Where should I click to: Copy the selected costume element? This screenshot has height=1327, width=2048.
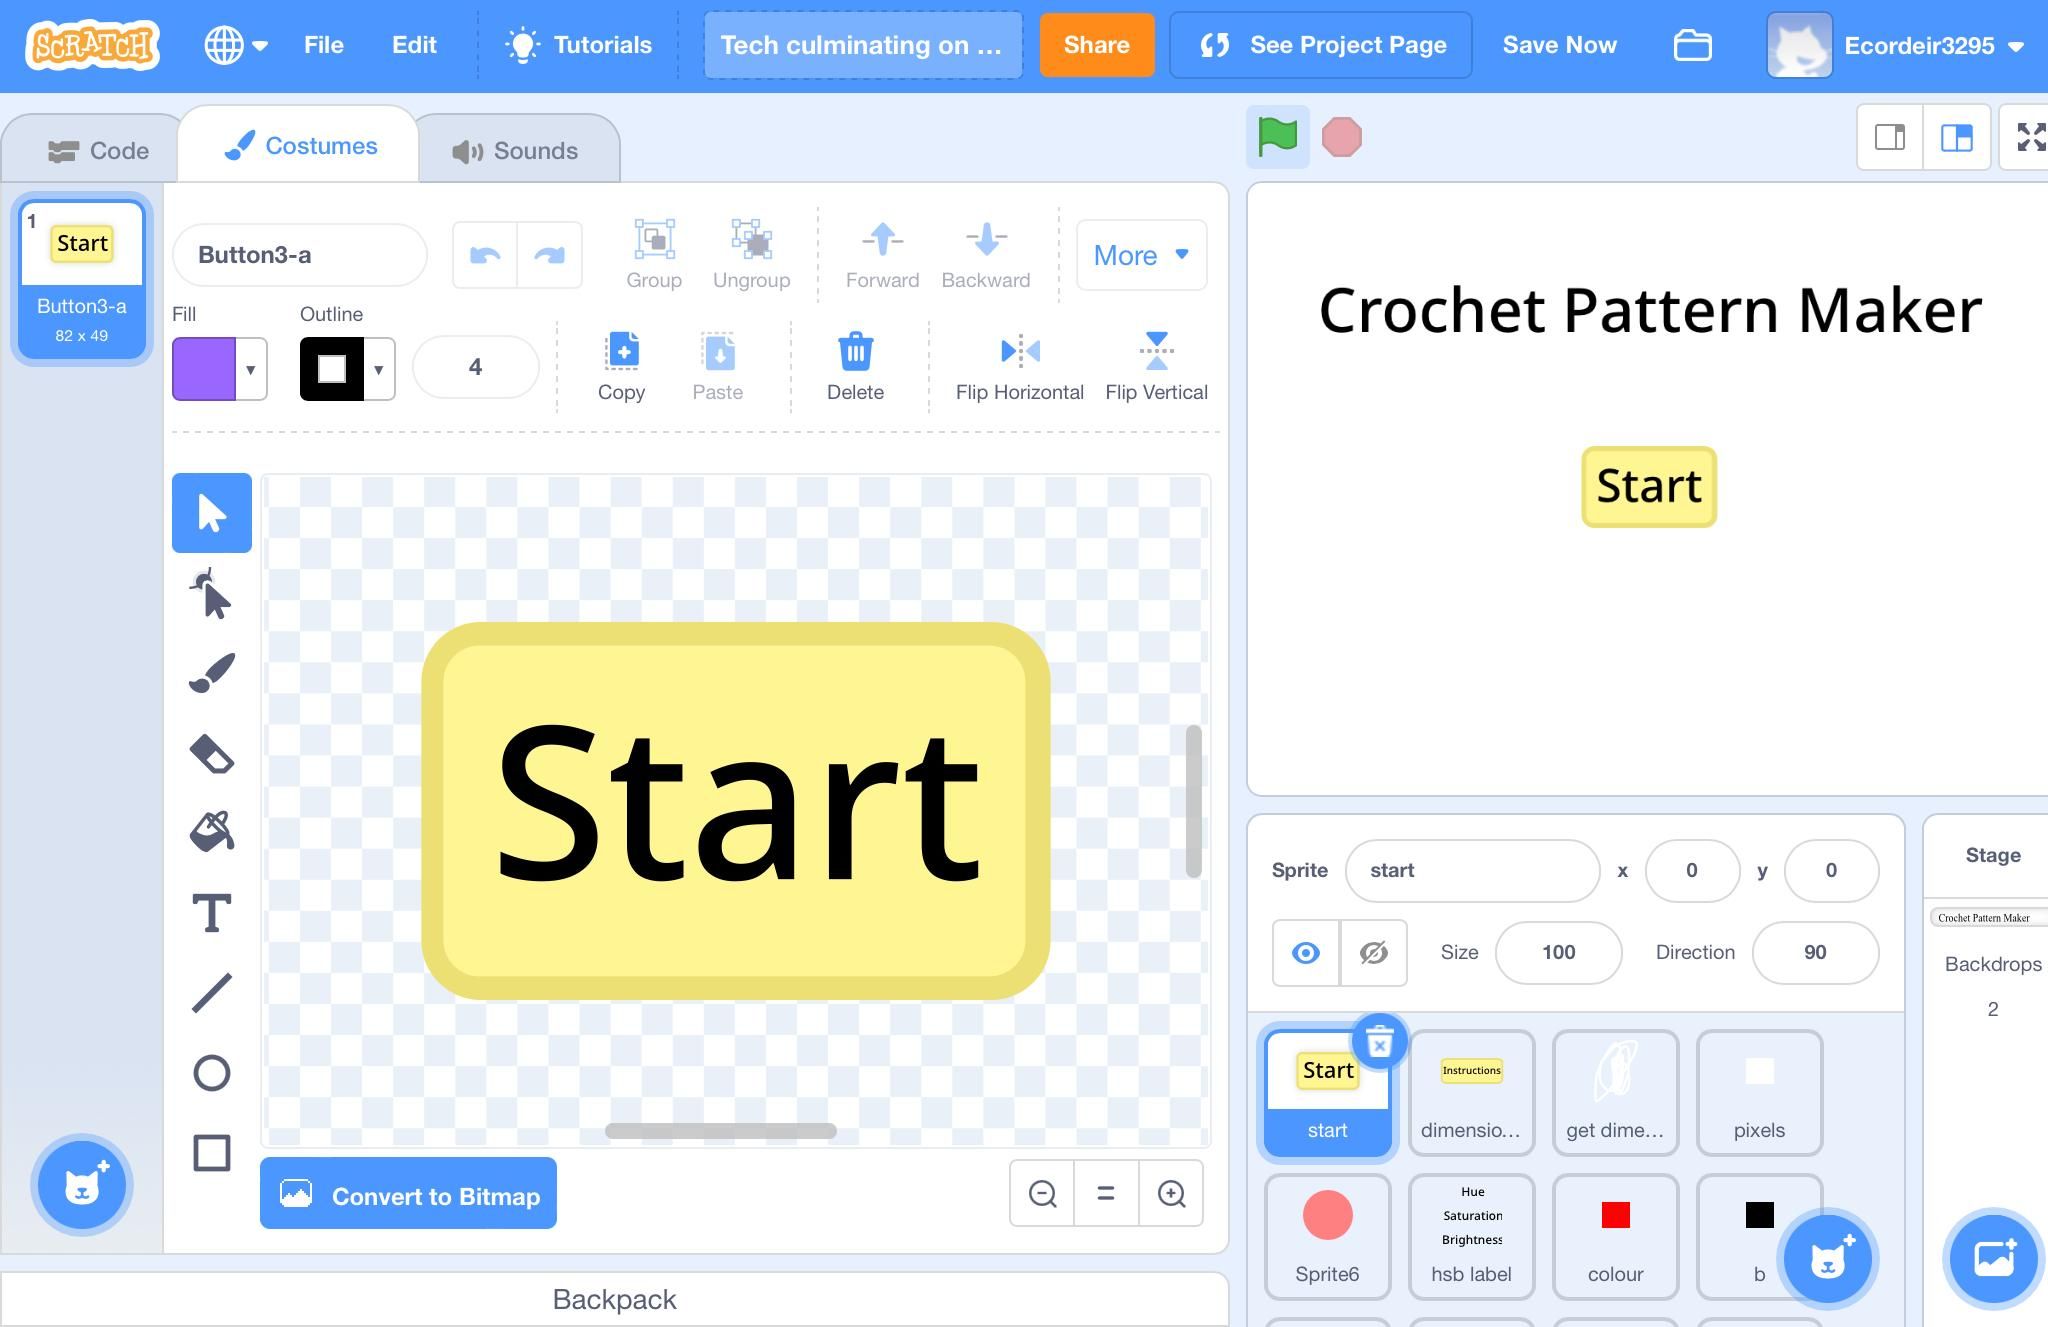tap(622, 365)
